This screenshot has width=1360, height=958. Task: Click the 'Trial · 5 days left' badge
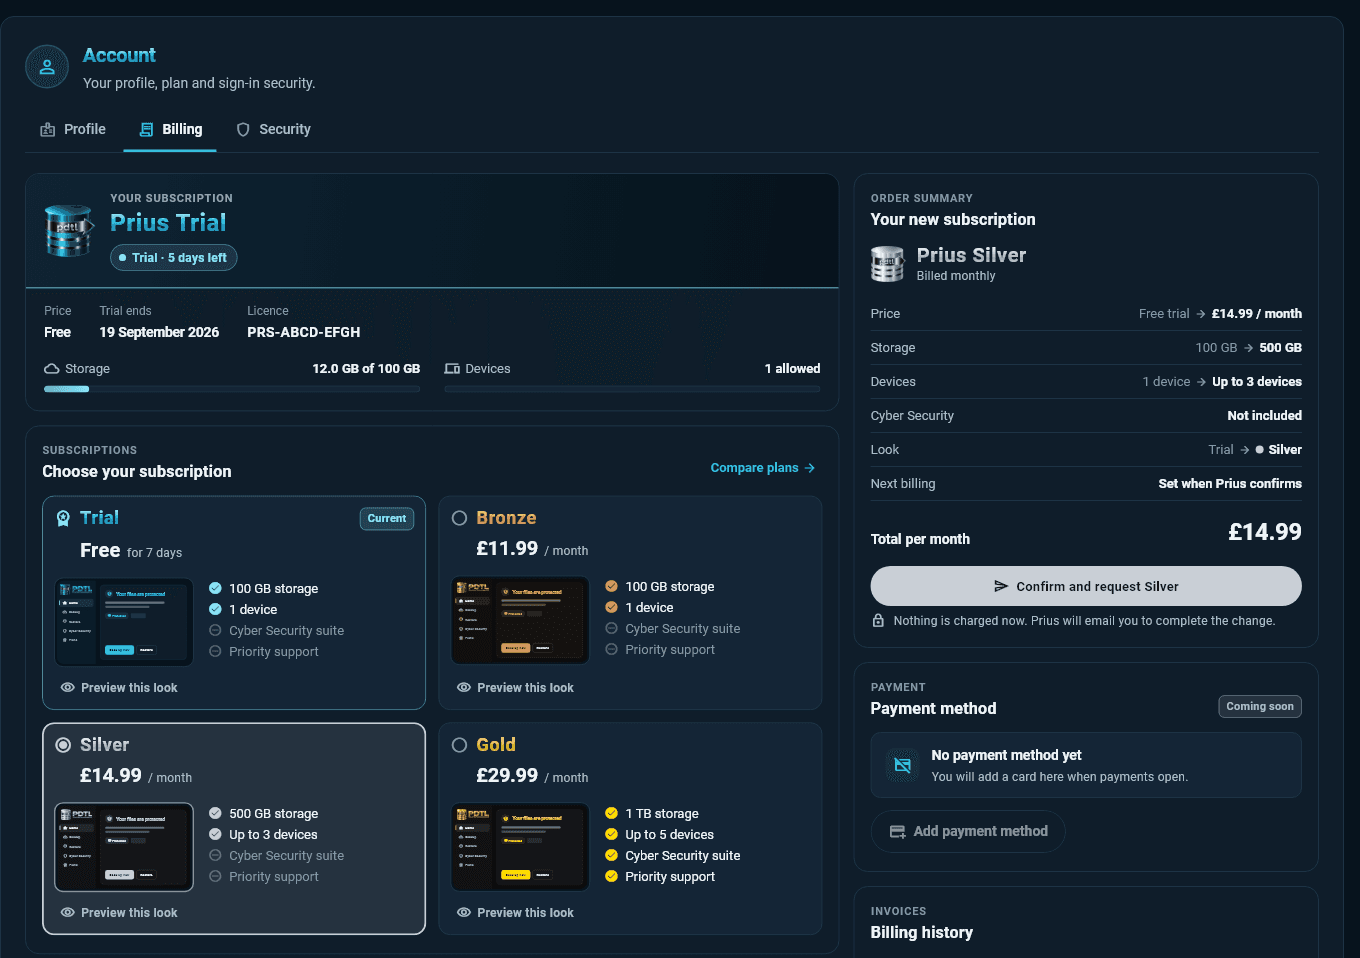(173, 258)
